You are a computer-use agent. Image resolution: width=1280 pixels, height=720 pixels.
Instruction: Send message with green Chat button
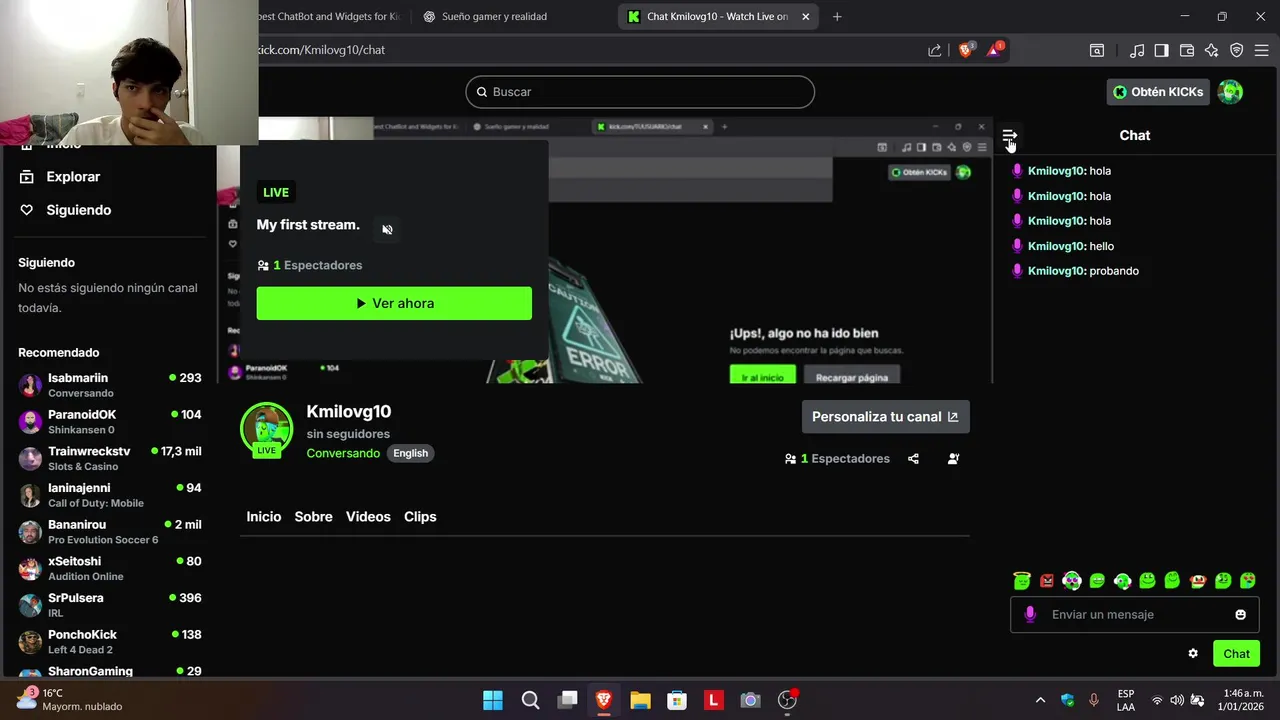(x=1236, y=654)
